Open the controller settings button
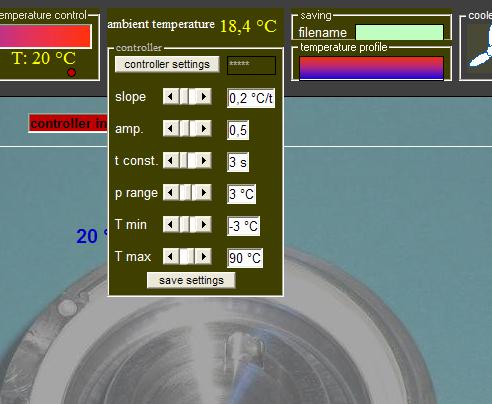 167,64
